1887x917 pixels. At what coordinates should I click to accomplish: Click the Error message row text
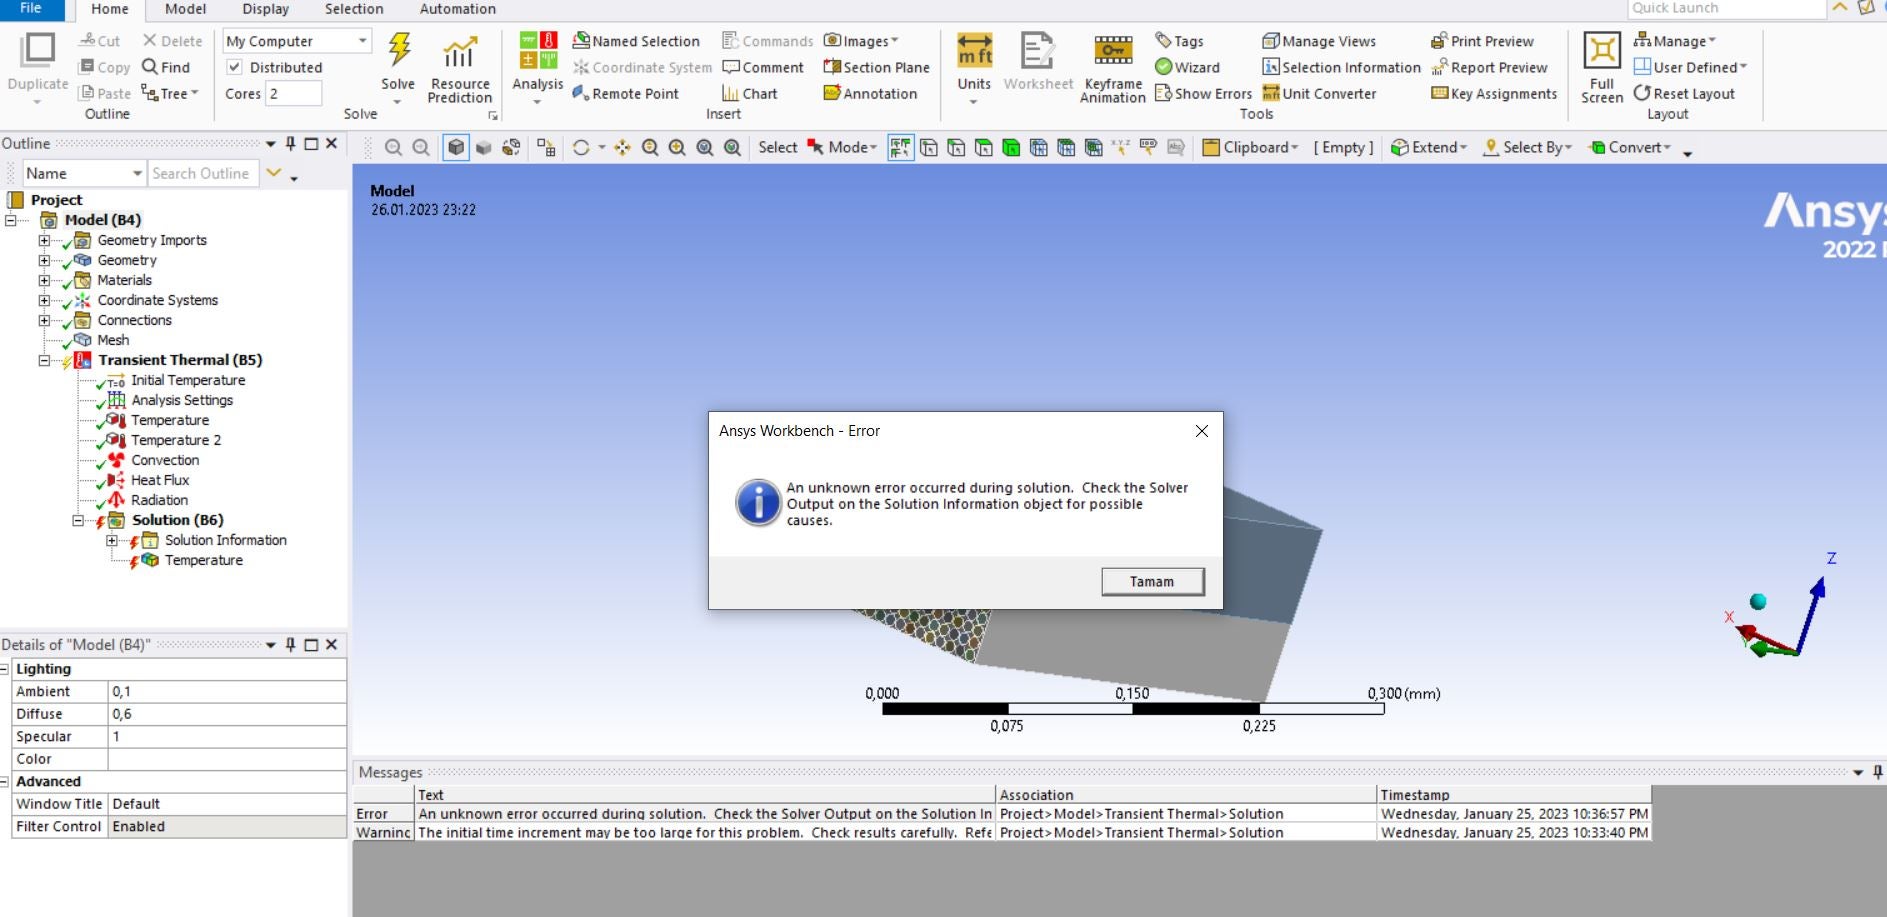705,814
